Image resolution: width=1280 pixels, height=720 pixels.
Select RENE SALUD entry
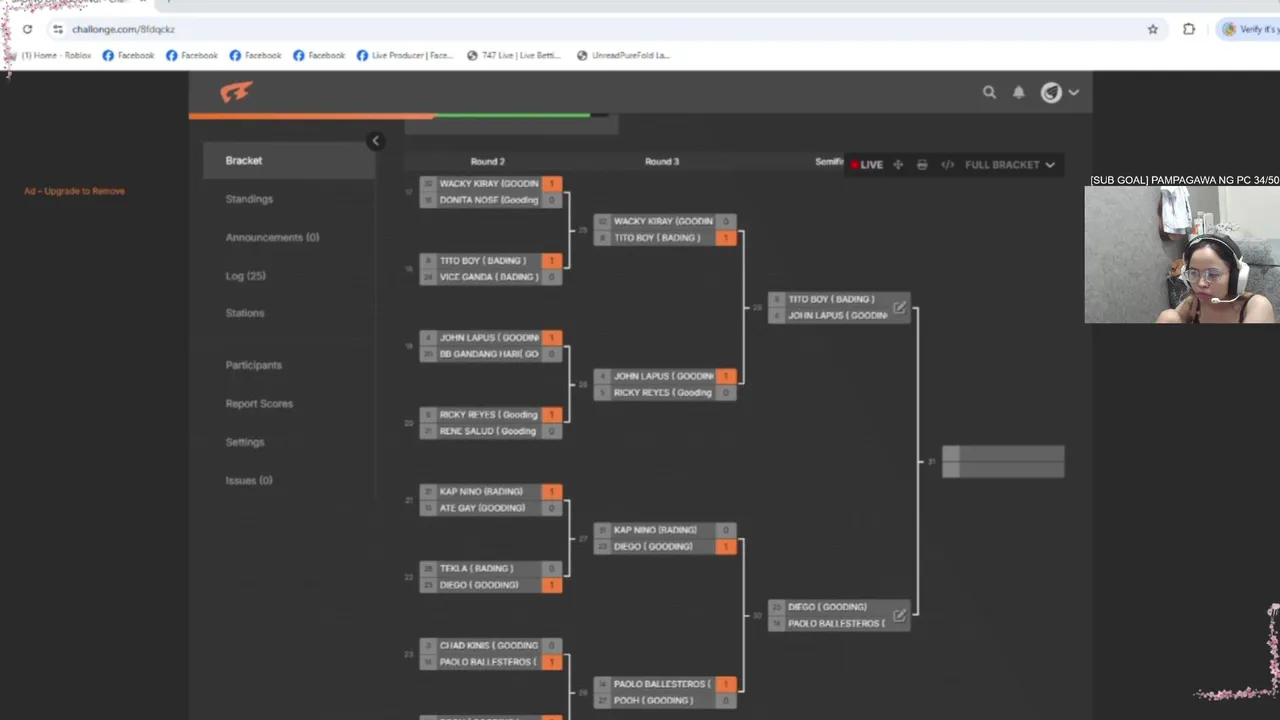[x=490, y=431]
